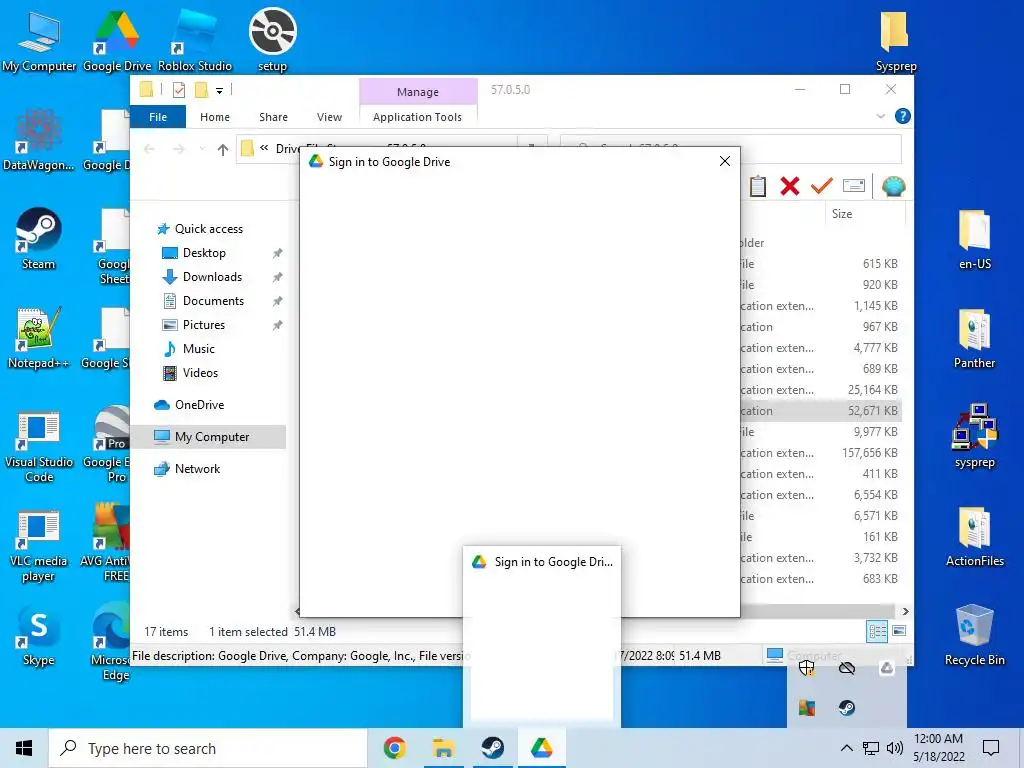Open Desktop in the navigation pane
Screen dimensions: 1024x768
pos(204,253)
